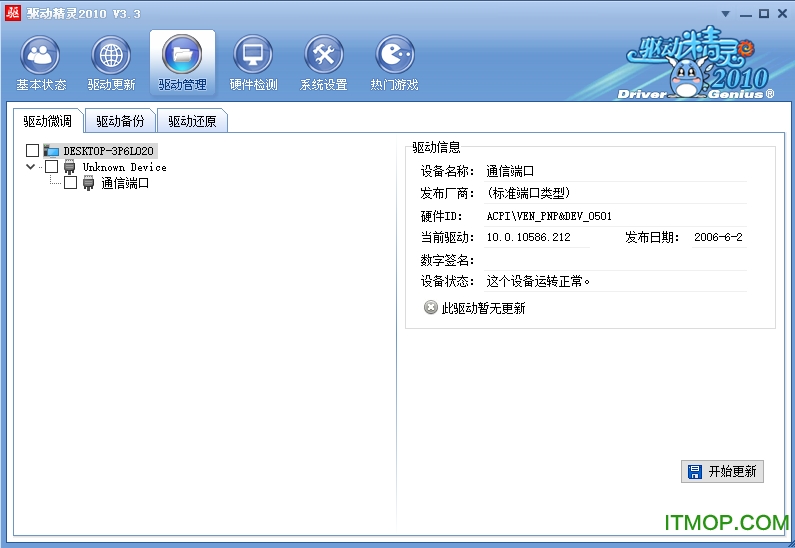This screenshot has width=795, height=548.
Task: Select the 驱动管理 folder icon
Action: tap(182, 54)
